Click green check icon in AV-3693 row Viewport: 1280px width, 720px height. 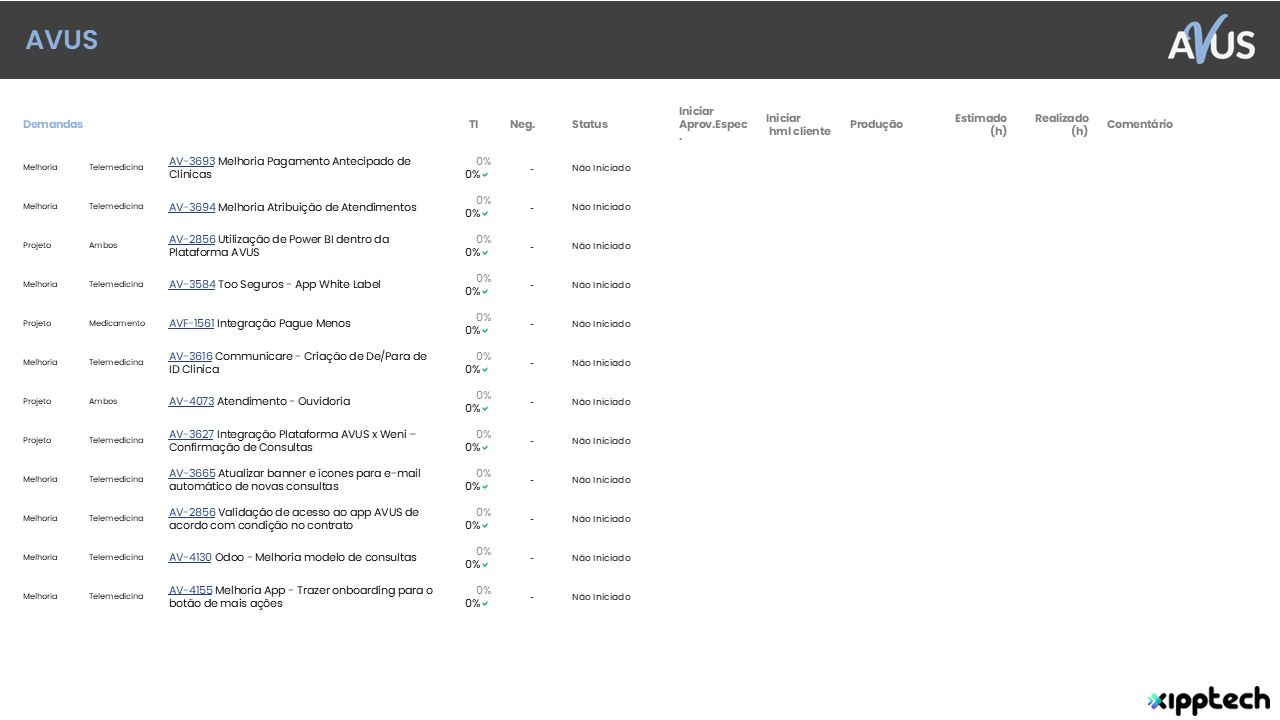[485, 175]
